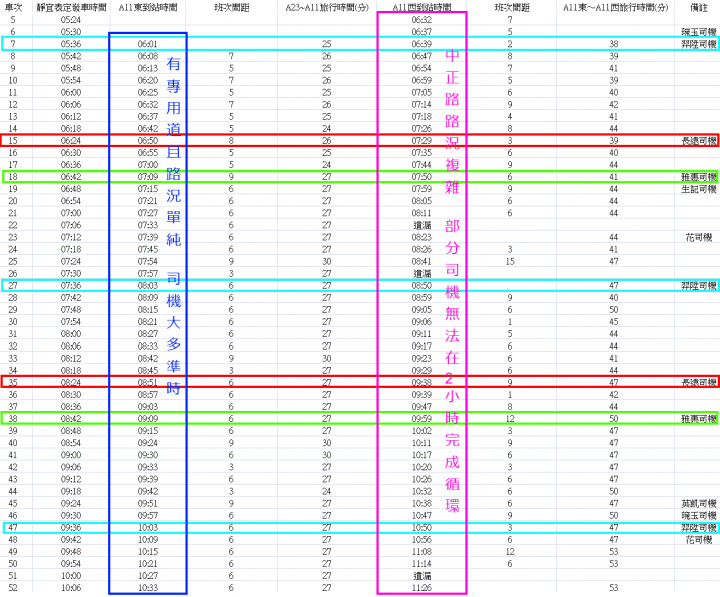Click 瑞玉司機 remark in trip 46 row

698,516
